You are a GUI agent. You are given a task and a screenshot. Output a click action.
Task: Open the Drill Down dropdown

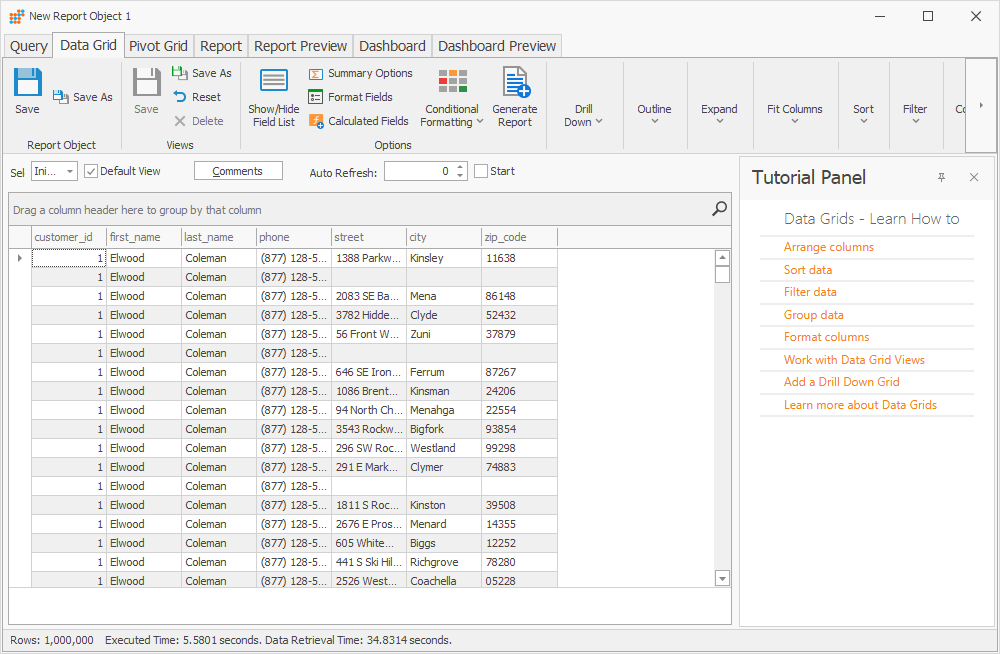(x=584, y=108)
